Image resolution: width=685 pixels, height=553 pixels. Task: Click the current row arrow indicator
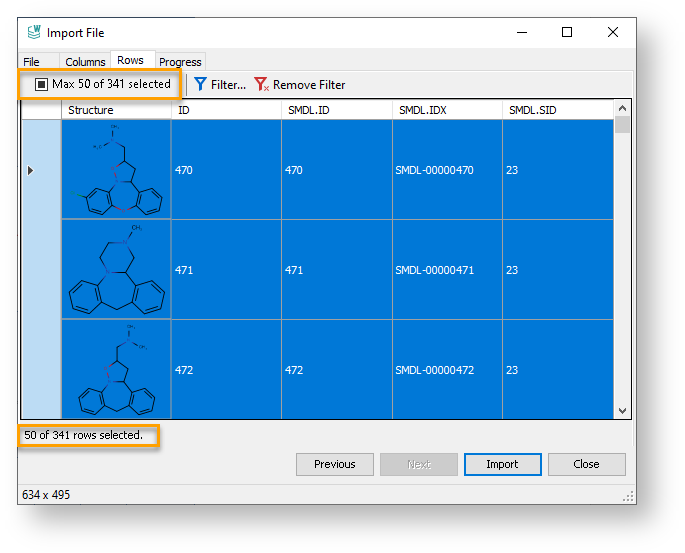click(30, 171)
